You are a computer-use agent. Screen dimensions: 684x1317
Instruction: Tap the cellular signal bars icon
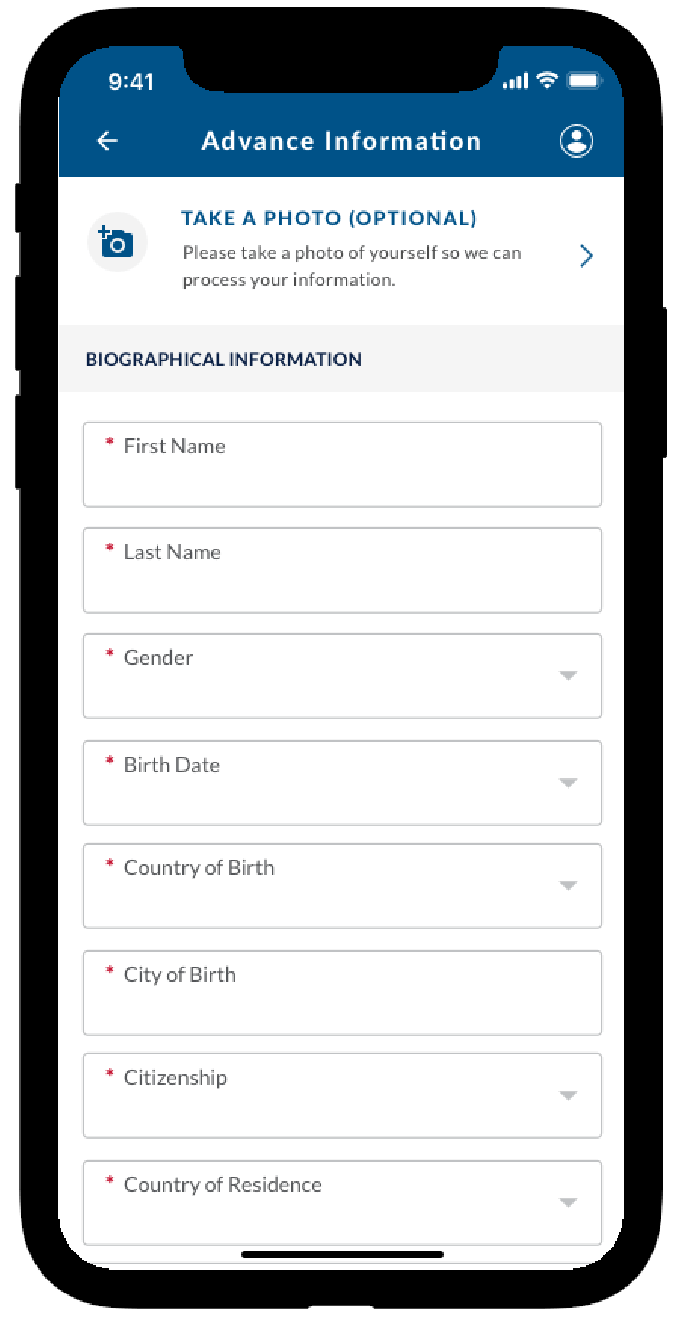[x=515, y=81]
